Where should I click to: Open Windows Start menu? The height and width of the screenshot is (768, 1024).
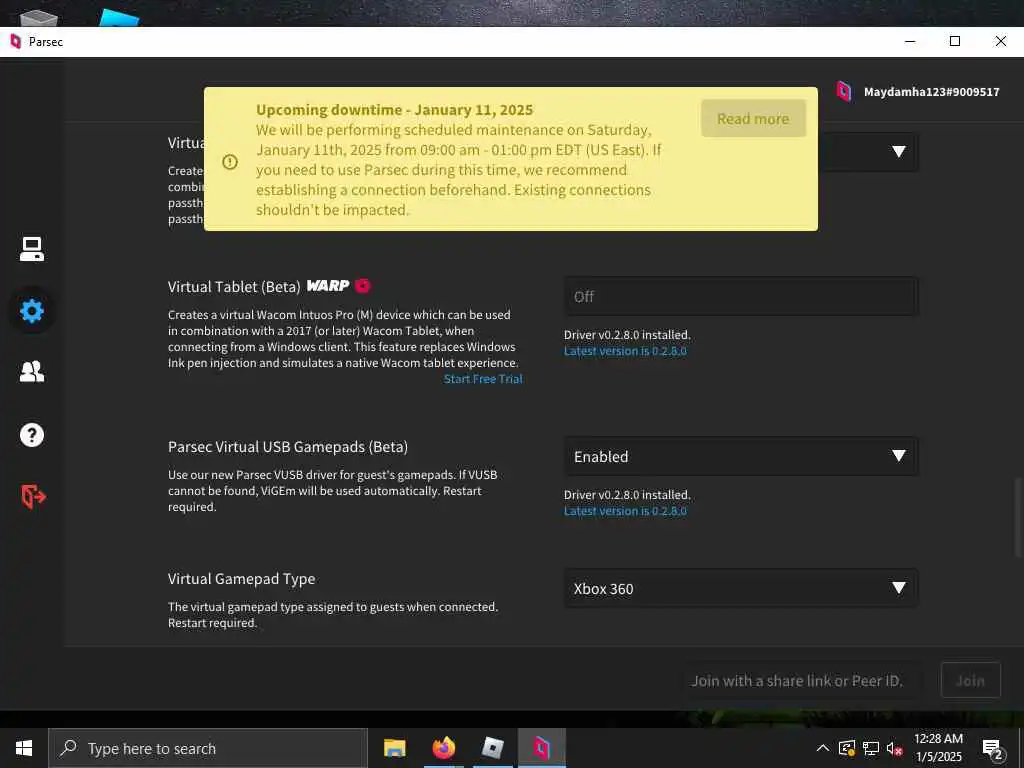coord(24,748)
